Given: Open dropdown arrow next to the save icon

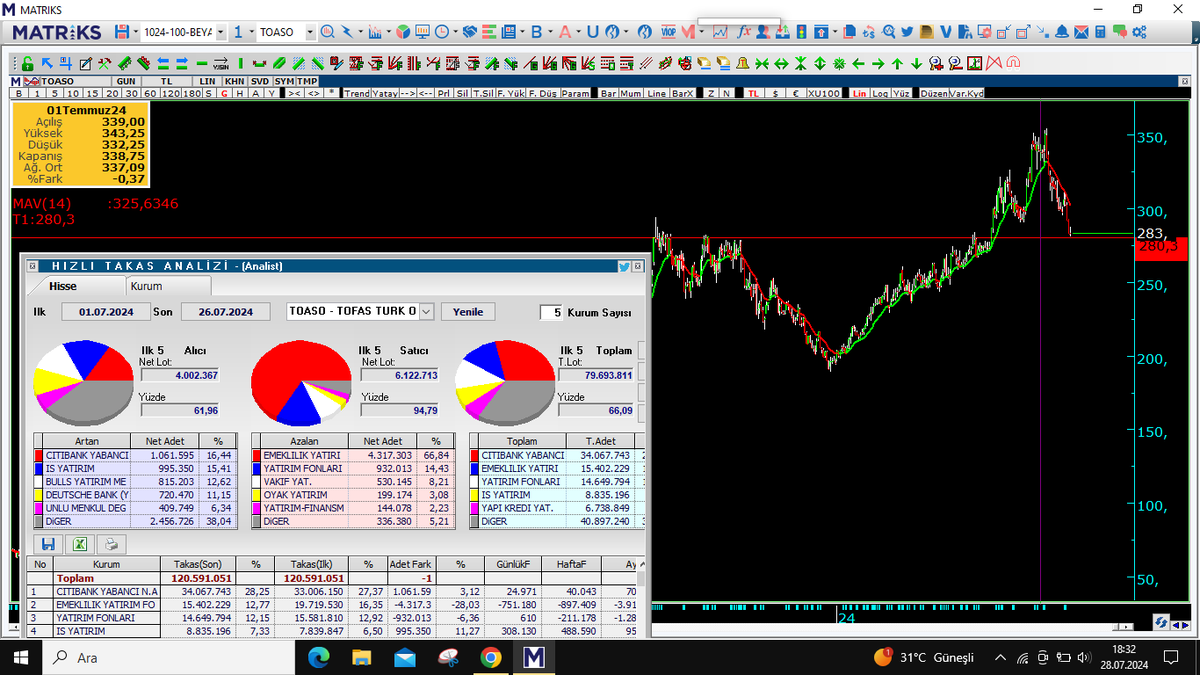Looking at the screenshot, I should [135, 32].
